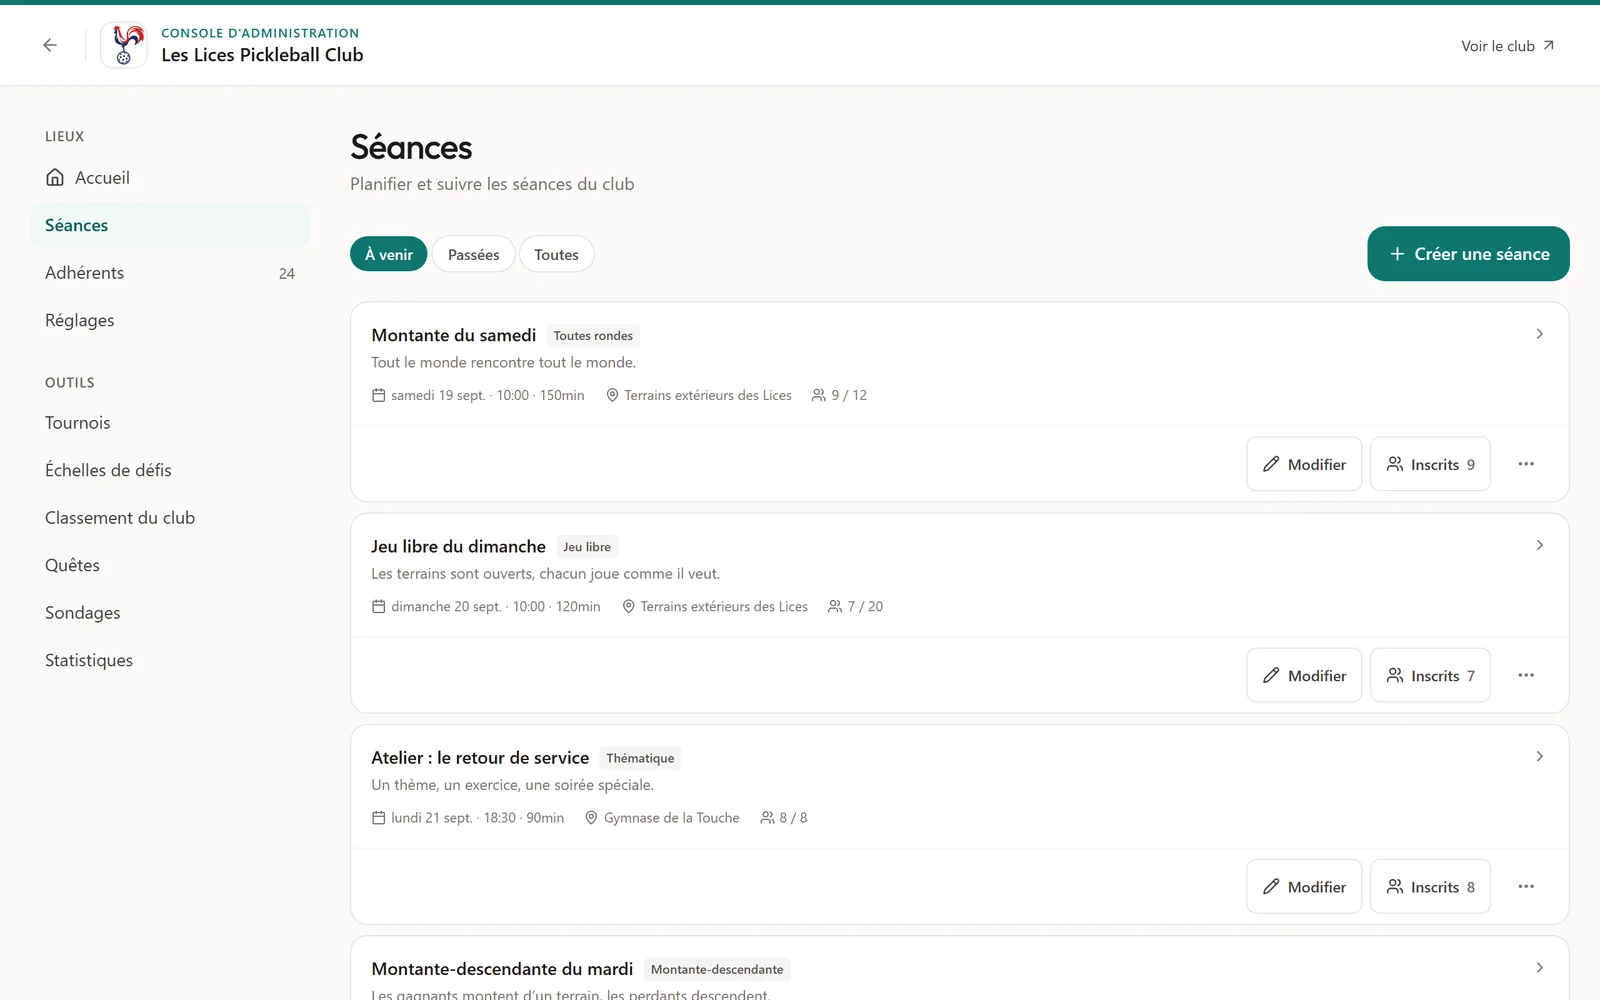The height and width of the screenshot is (1000, 1600).
Task: Open Sondages in the sidebar
Action: pyautogui.click(x=170, y=613)
